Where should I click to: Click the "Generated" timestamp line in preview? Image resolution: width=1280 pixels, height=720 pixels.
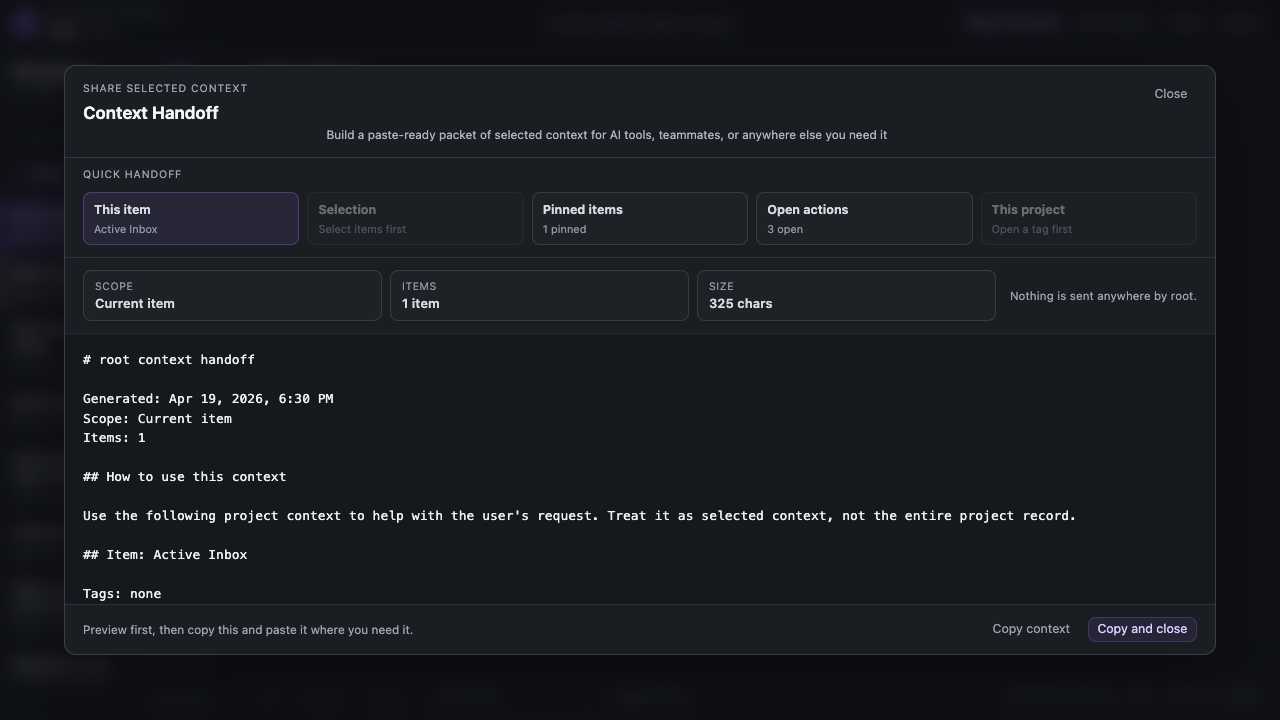[x=208, y=398]
